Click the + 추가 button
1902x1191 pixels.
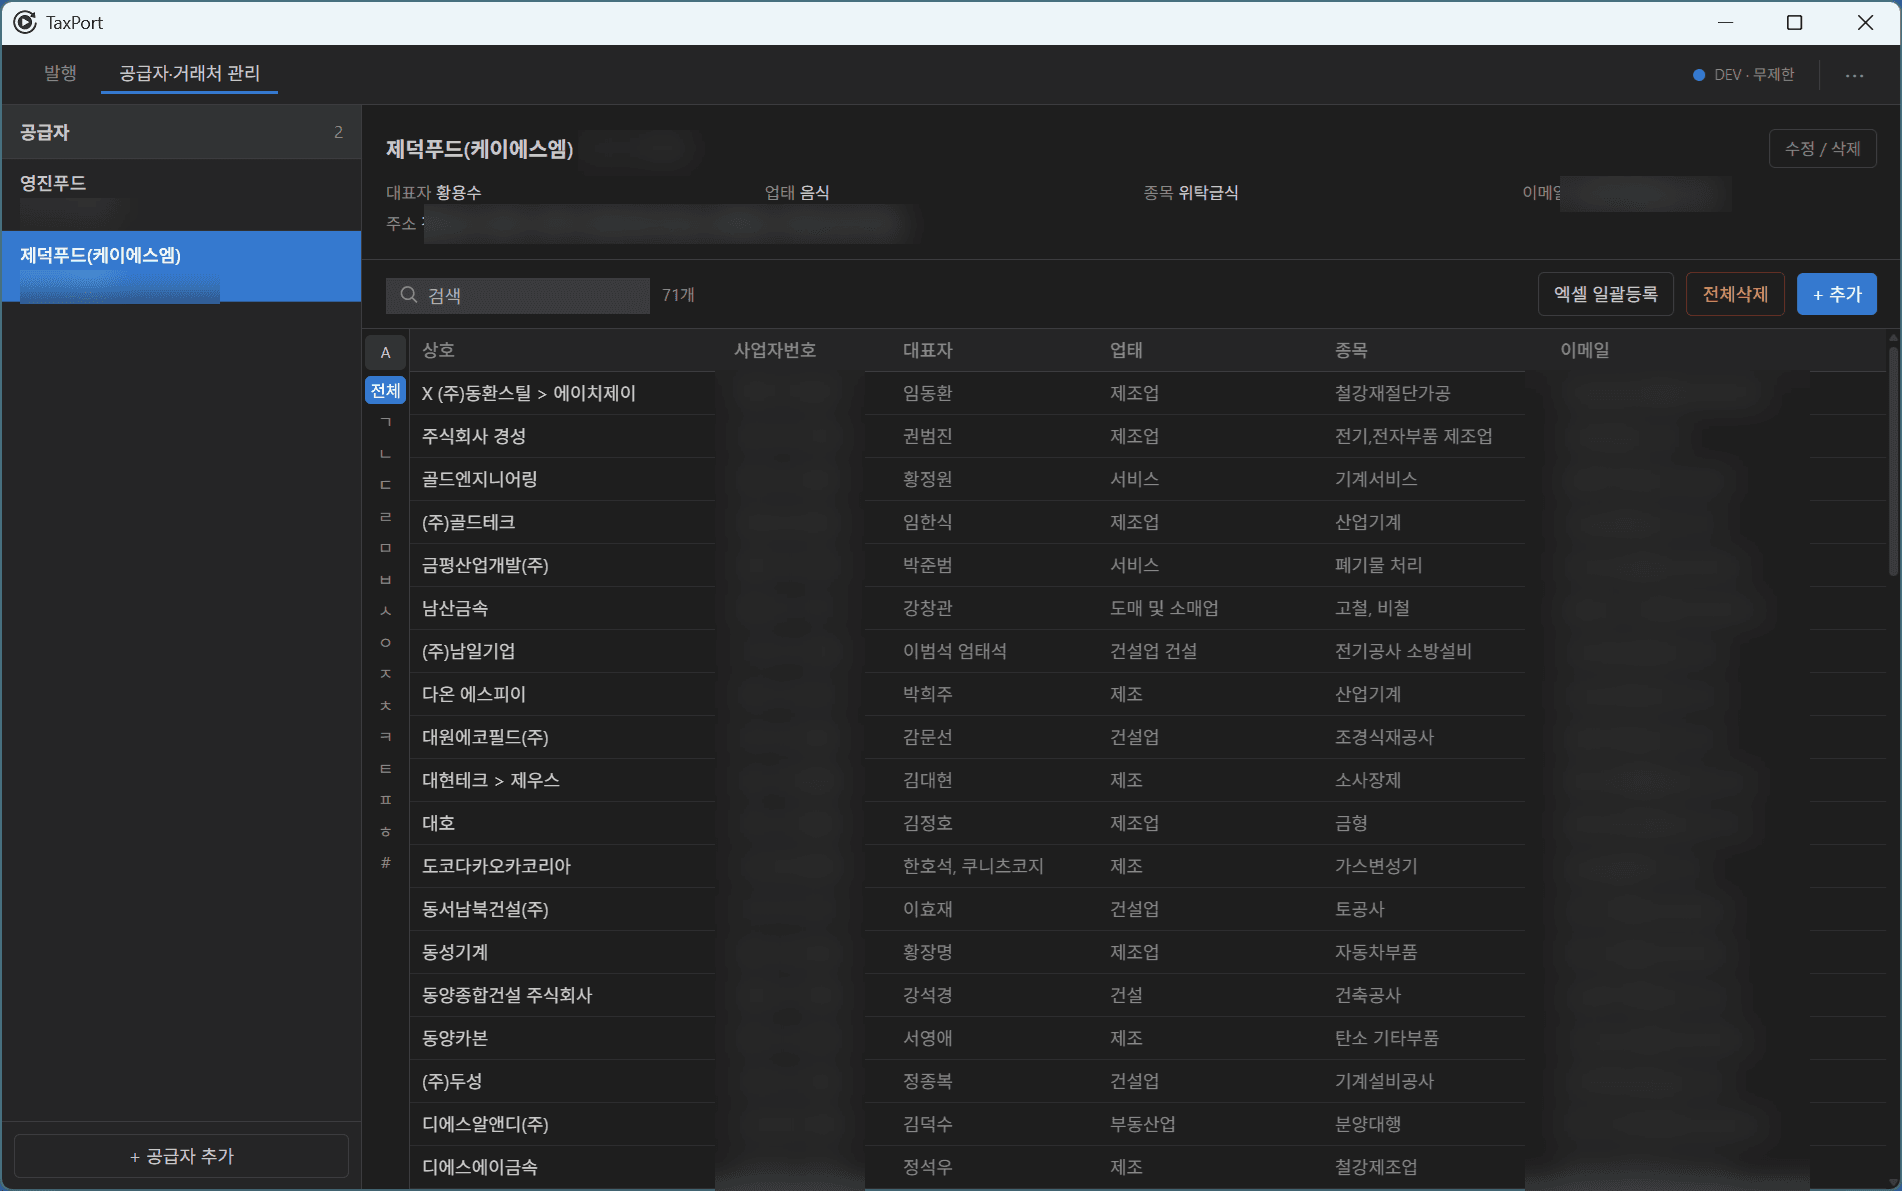[1836, 294]
